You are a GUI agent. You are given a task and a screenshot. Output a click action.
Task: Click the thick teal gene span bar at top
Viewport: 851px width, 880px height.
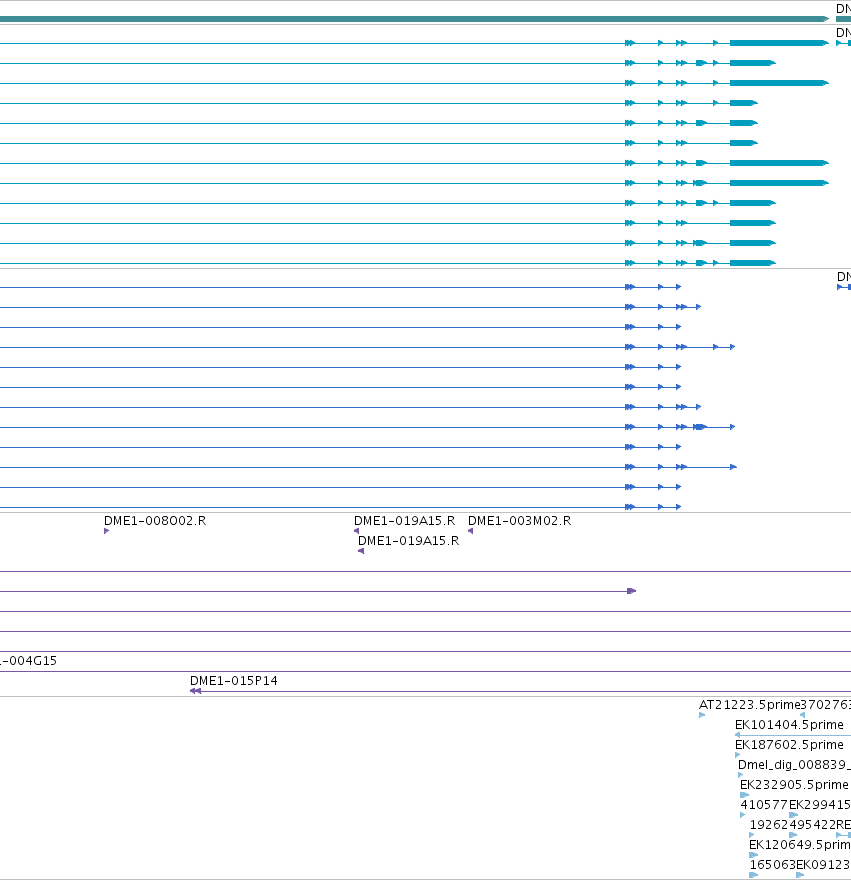pyautogui.click(x=414, y=19)
